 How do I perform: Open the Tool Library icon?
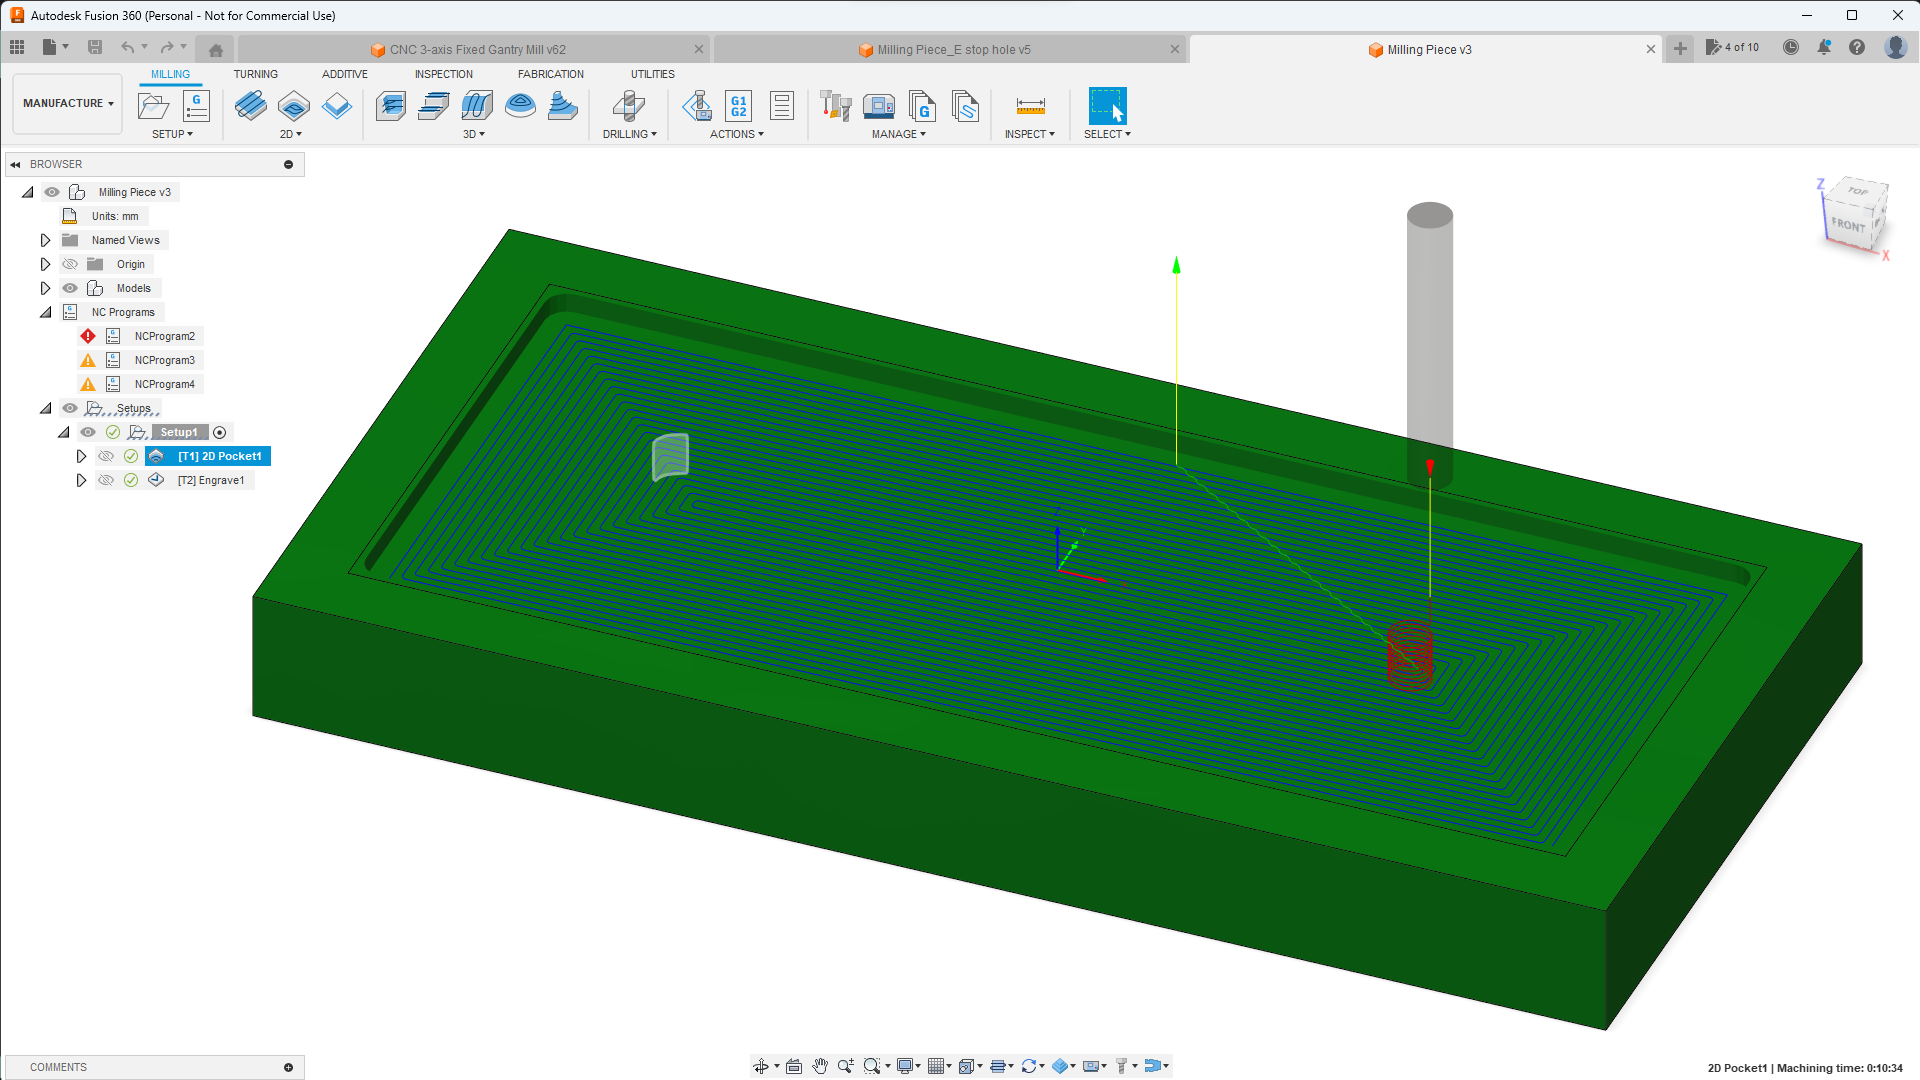point(835,106)
